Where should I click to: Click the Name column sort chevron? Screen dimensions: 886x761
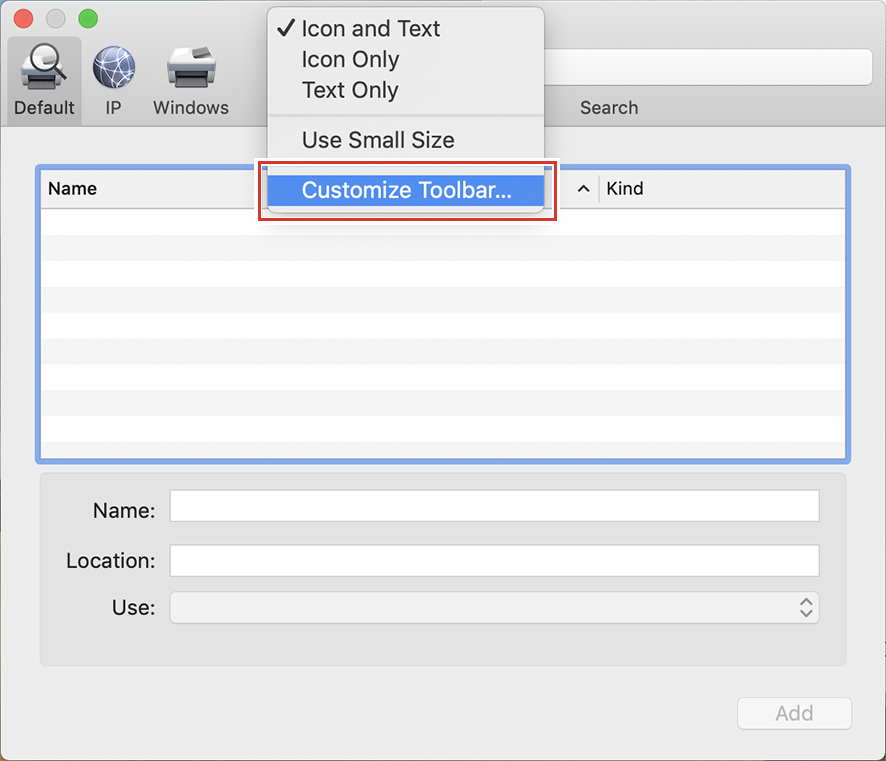pyautogui.click(x=583, y=188)
